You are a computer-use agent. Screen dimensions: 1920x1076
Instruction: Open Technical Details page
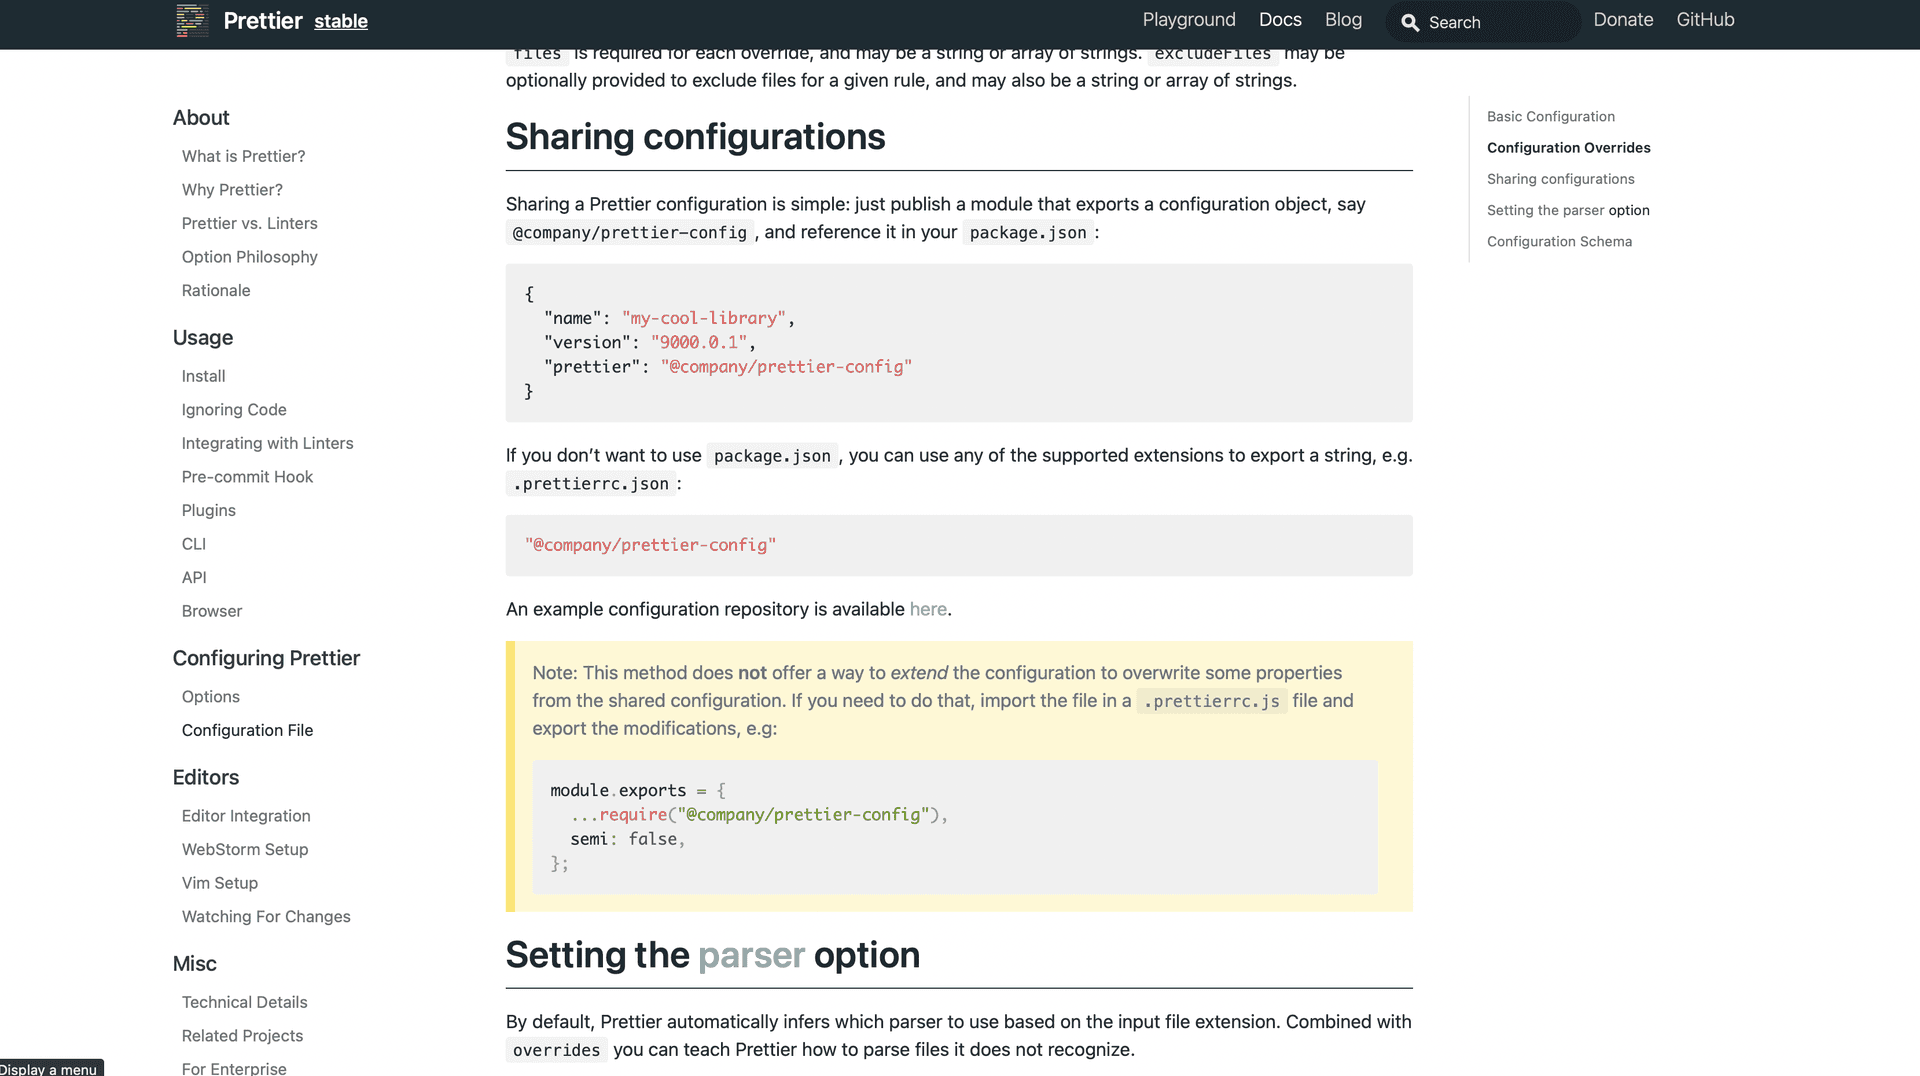click(244, 1002)
